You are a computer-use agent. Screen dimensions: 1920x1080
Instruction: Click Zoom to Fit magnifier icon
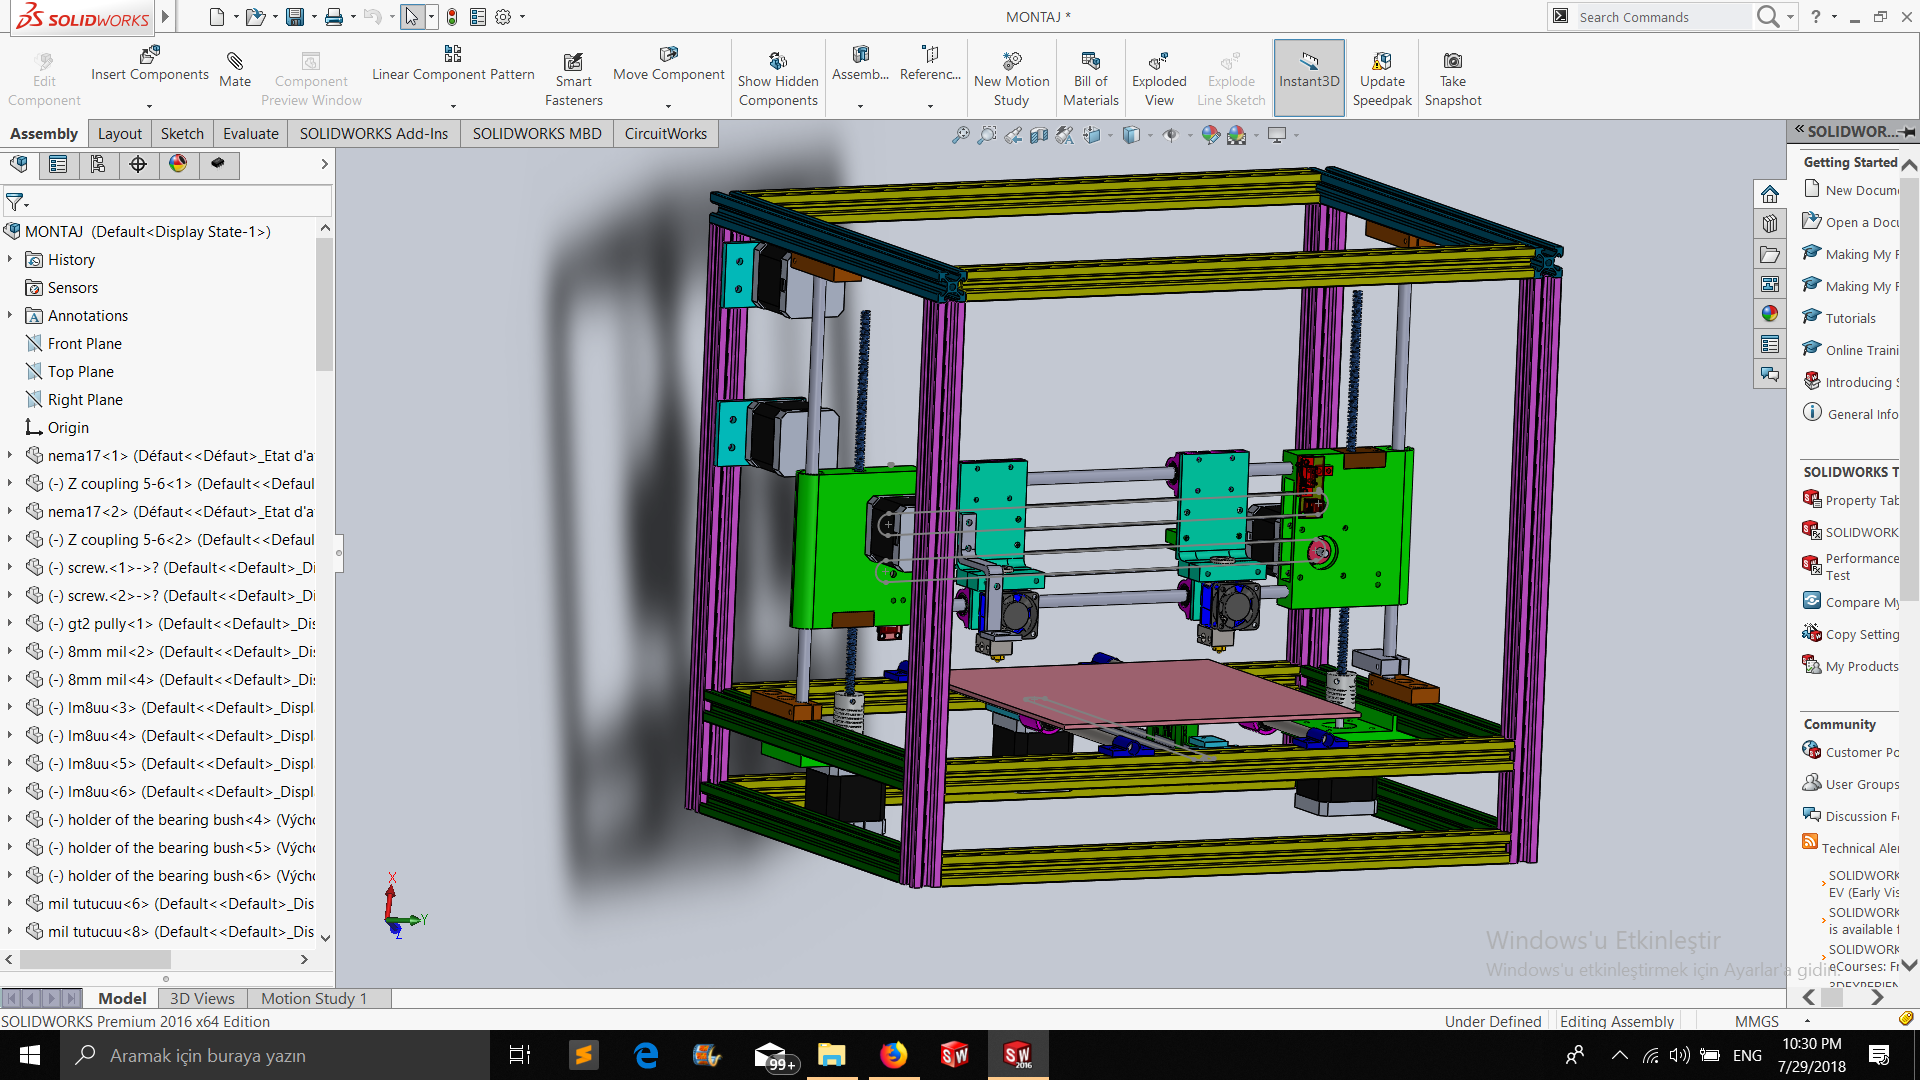[x=960, y=134]
